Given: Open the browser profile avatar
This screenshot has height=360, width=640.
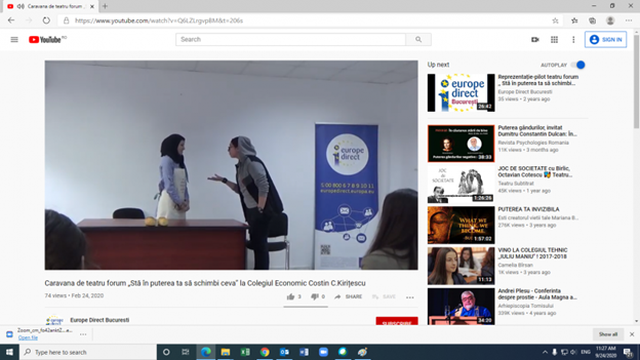Looking at the screenshot, I should coord(610,20).
